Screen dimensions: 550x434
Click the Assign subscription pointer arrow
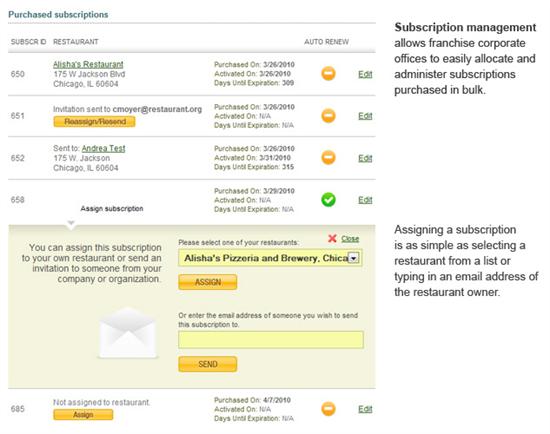[x=71, y=224]
